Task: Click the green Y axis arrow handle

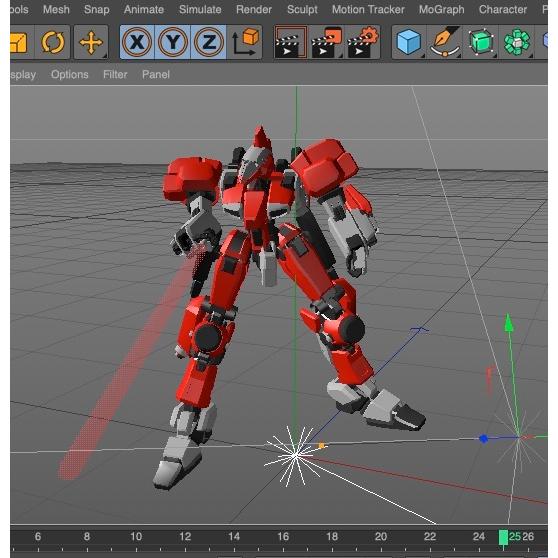Action: click(x=509, y=323)
